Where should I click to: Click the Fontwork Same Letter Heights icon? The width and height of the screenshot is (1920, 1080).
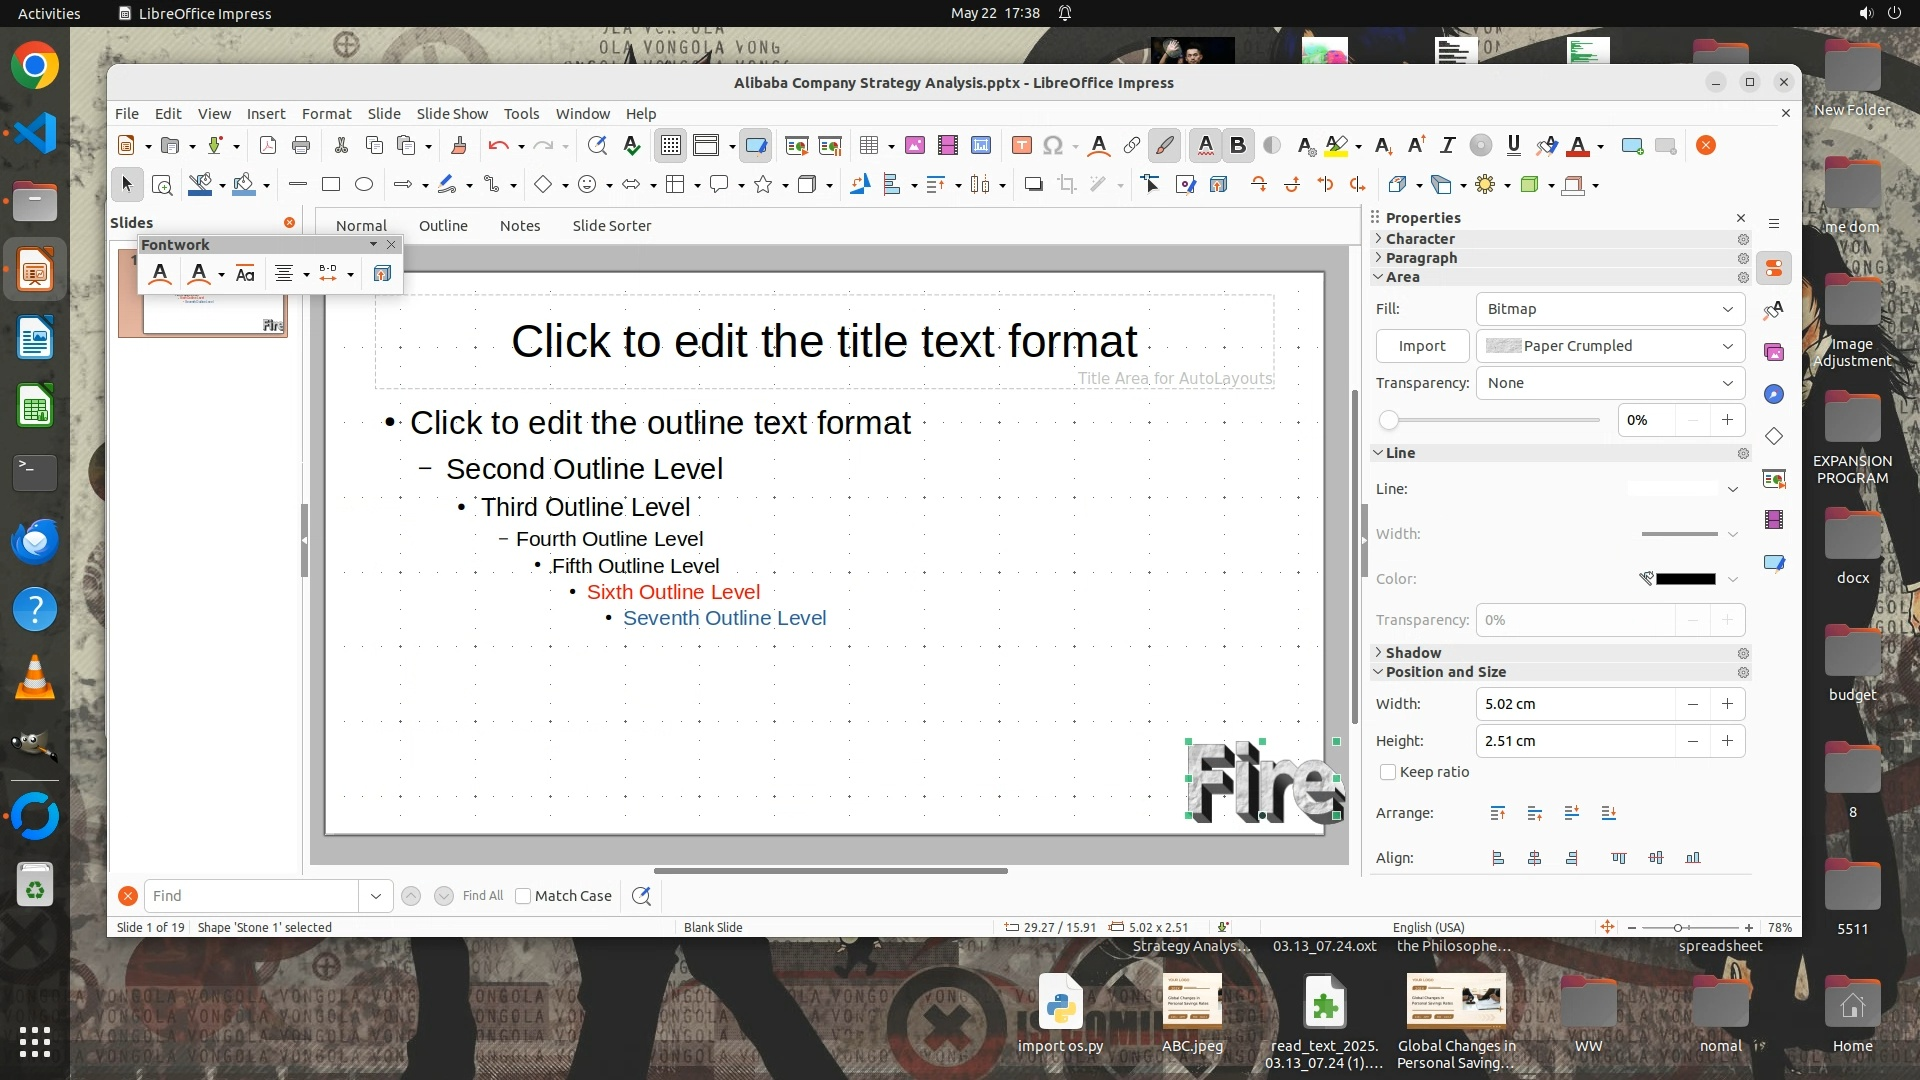[x=245, y=274]
